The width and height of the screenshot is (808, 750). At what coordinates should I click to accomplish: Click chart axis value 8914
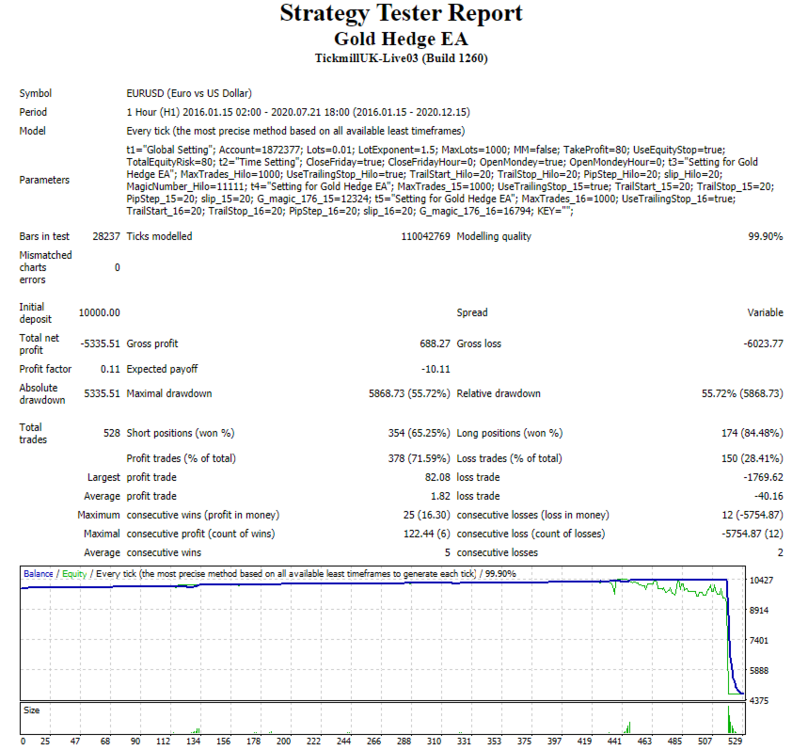click(x=759, y=610)
